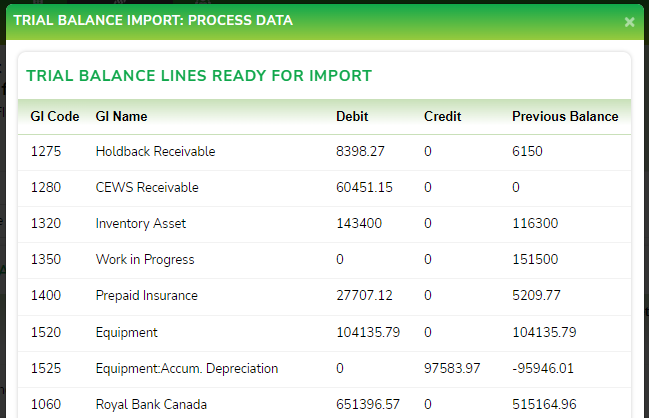
Task: Click Equipment debit value 104135.79
Action: pyautogui.click(x=368, y=332)
